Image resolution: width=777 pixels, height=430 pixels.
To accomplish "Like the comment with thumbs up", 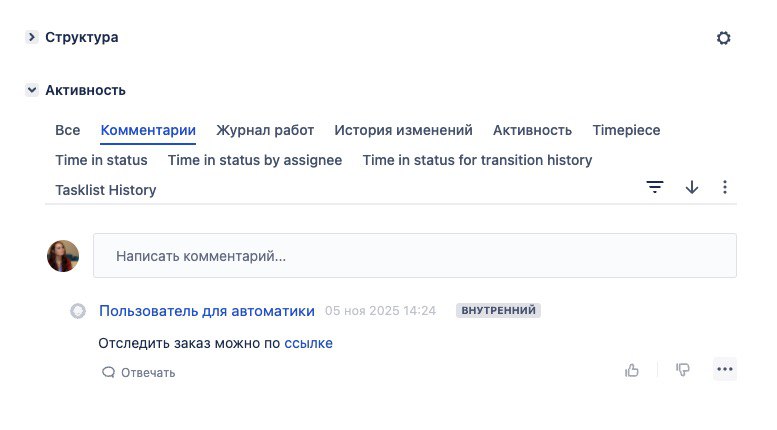I will coord(632,370).
